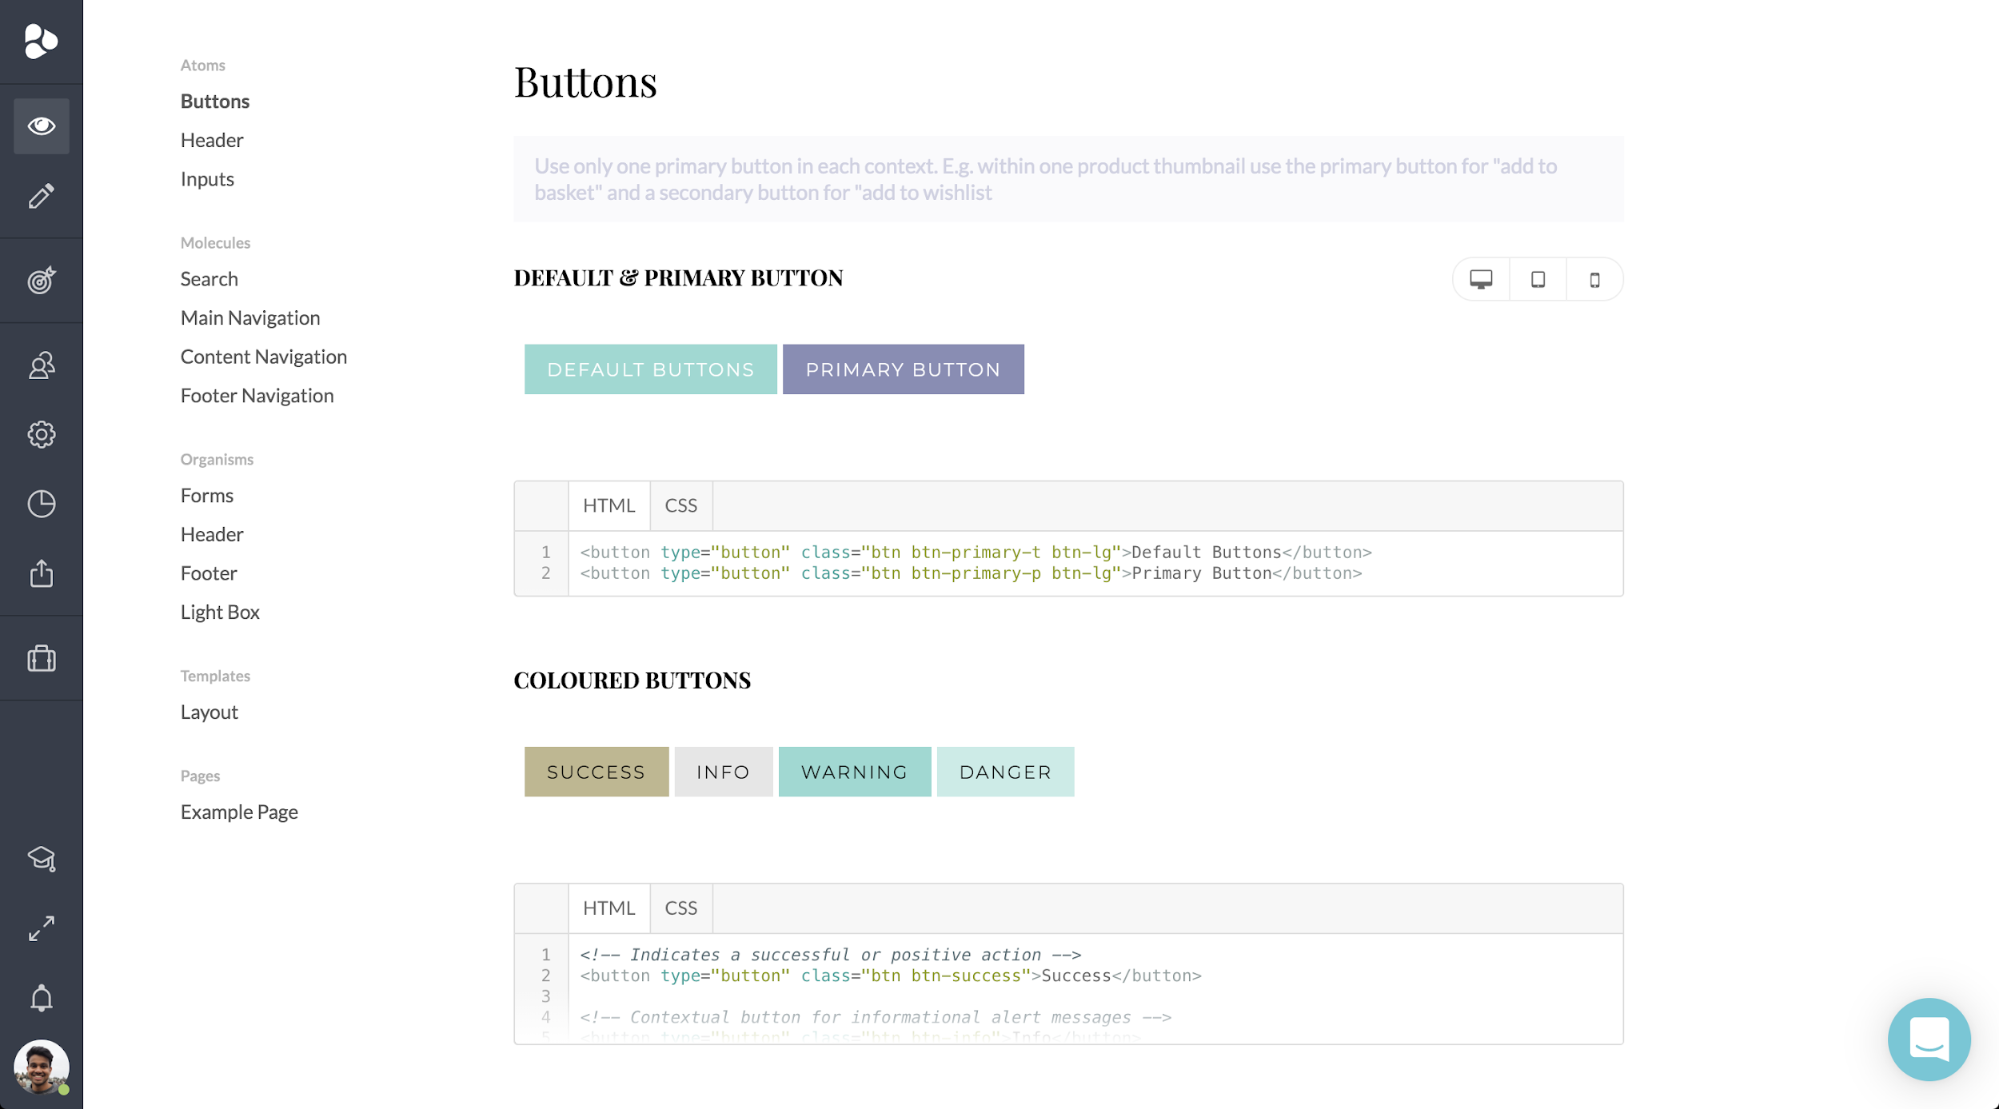This screenshot has height=1110, width=1999.
Task: Click the eye/preview icon in sidebar
Action: coord(41,126)
